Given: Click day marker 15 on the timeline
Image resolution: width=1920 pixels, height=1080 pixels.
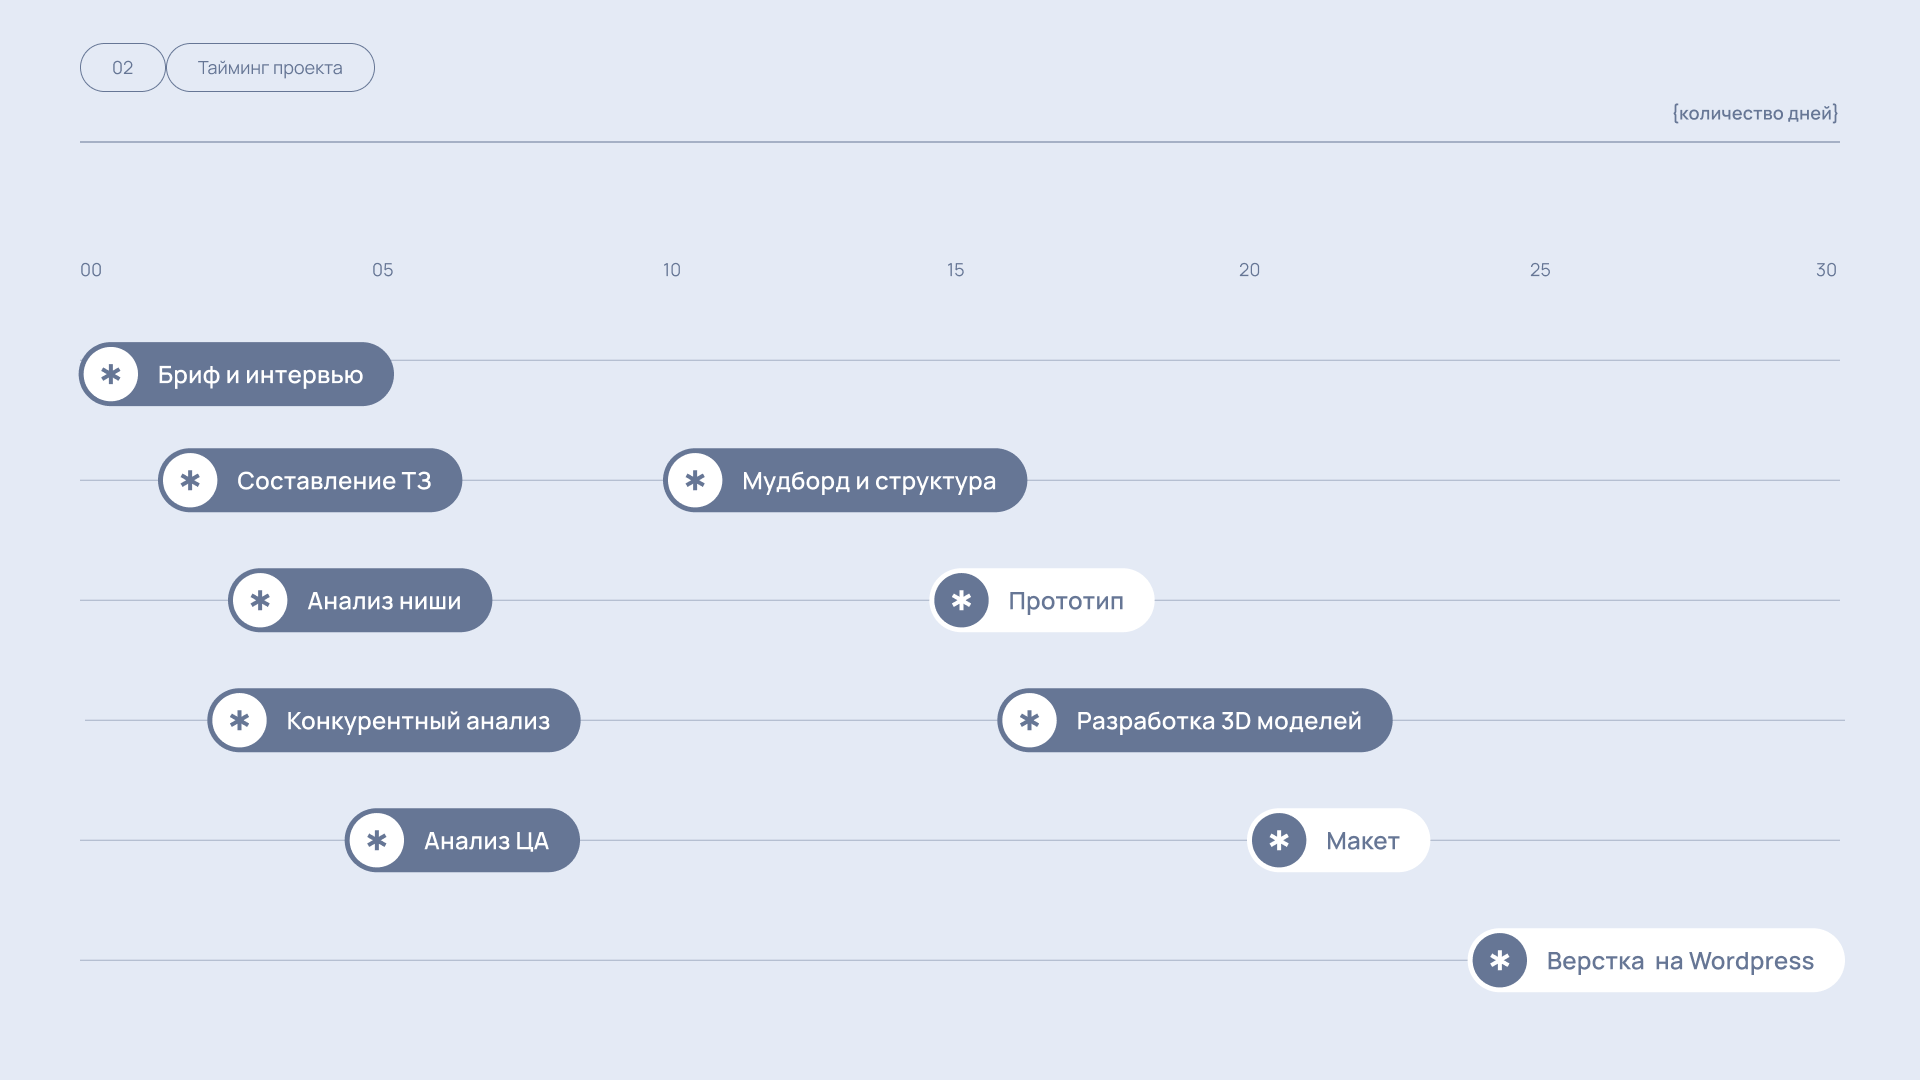Looking at the screenshot, I should [x=955, y=270].
